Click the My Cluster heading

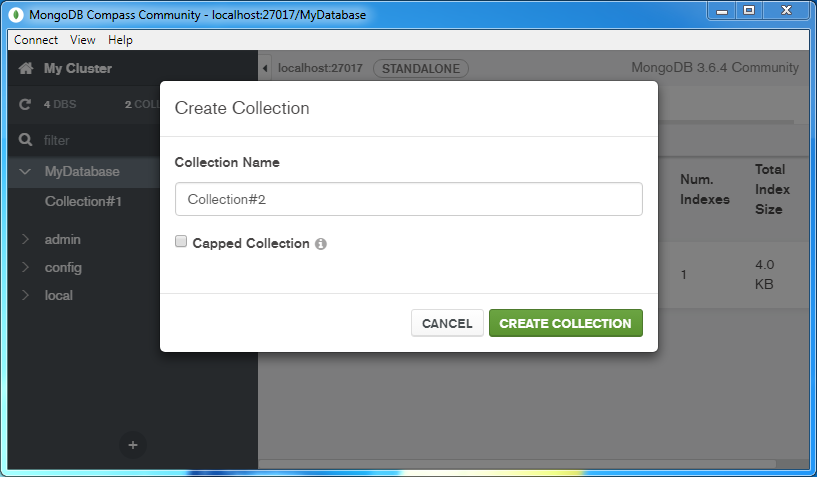78,68
